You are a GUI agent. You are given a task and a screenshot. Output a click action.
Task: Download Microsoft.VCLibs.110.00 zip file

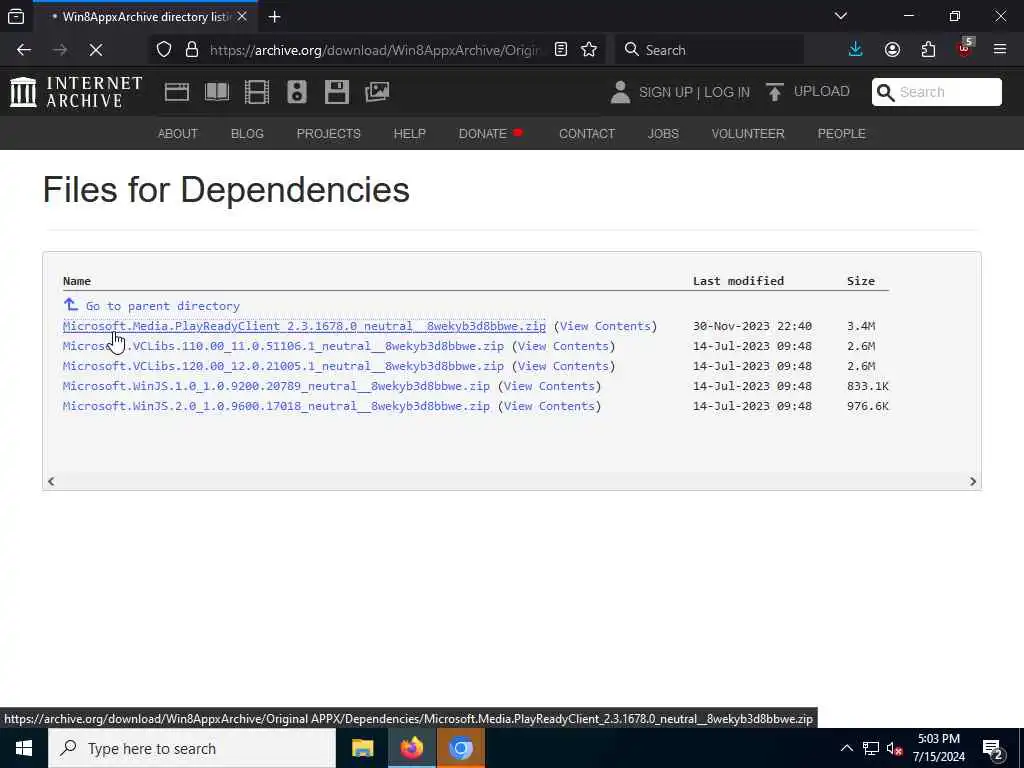click(283, 346)
